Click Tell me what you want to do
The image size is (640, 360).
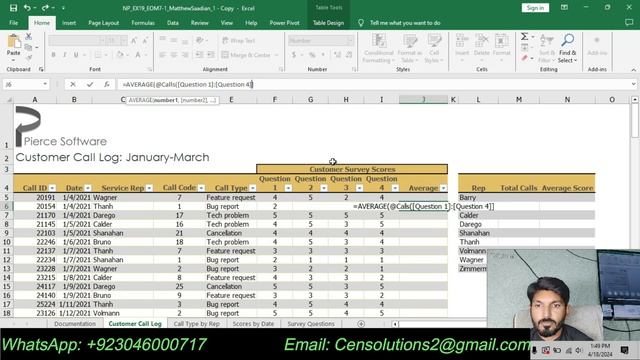coord(405,23)
